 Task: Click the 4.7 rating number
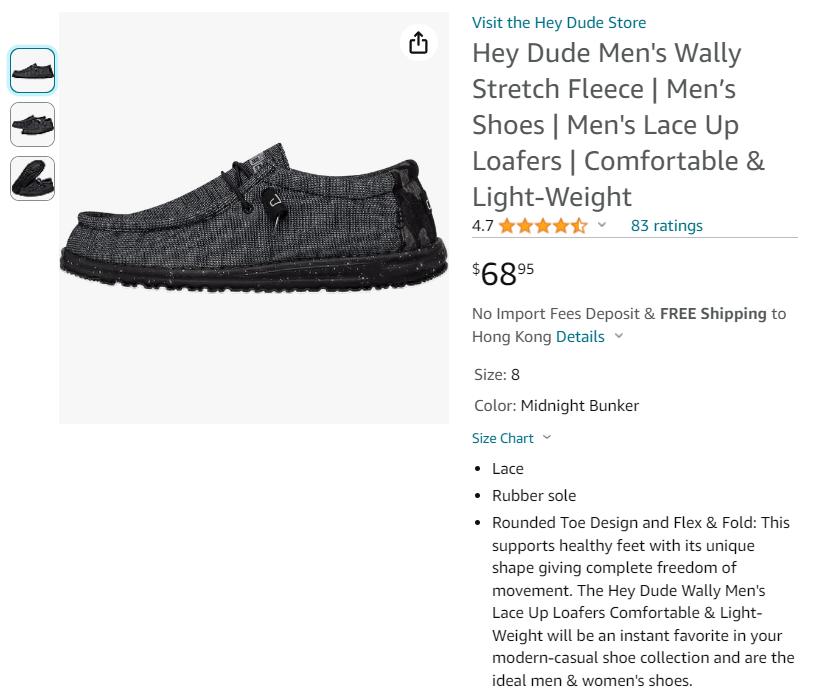point(482,226)
